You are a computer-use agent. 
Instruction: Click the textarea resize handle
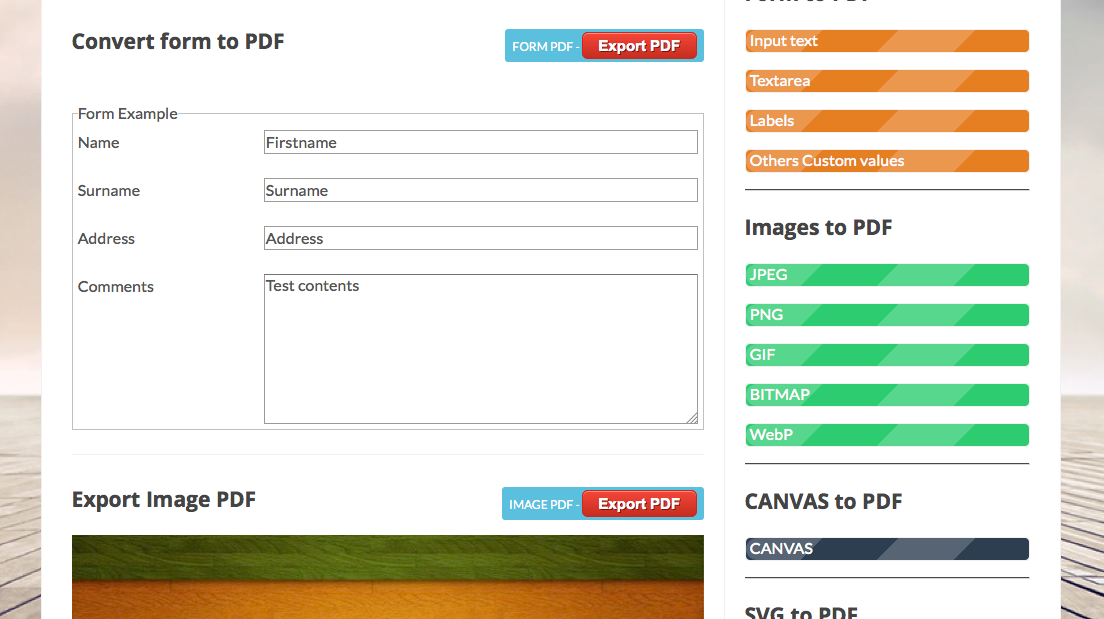[693, 416]
